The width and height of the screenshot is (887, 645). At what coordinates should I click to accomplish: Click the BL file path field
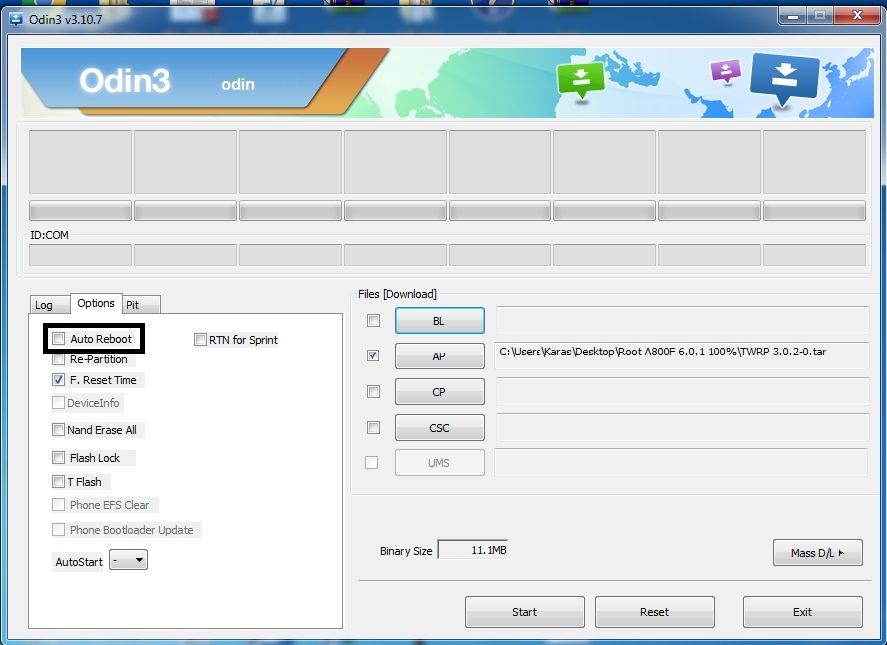pos(682,320)
